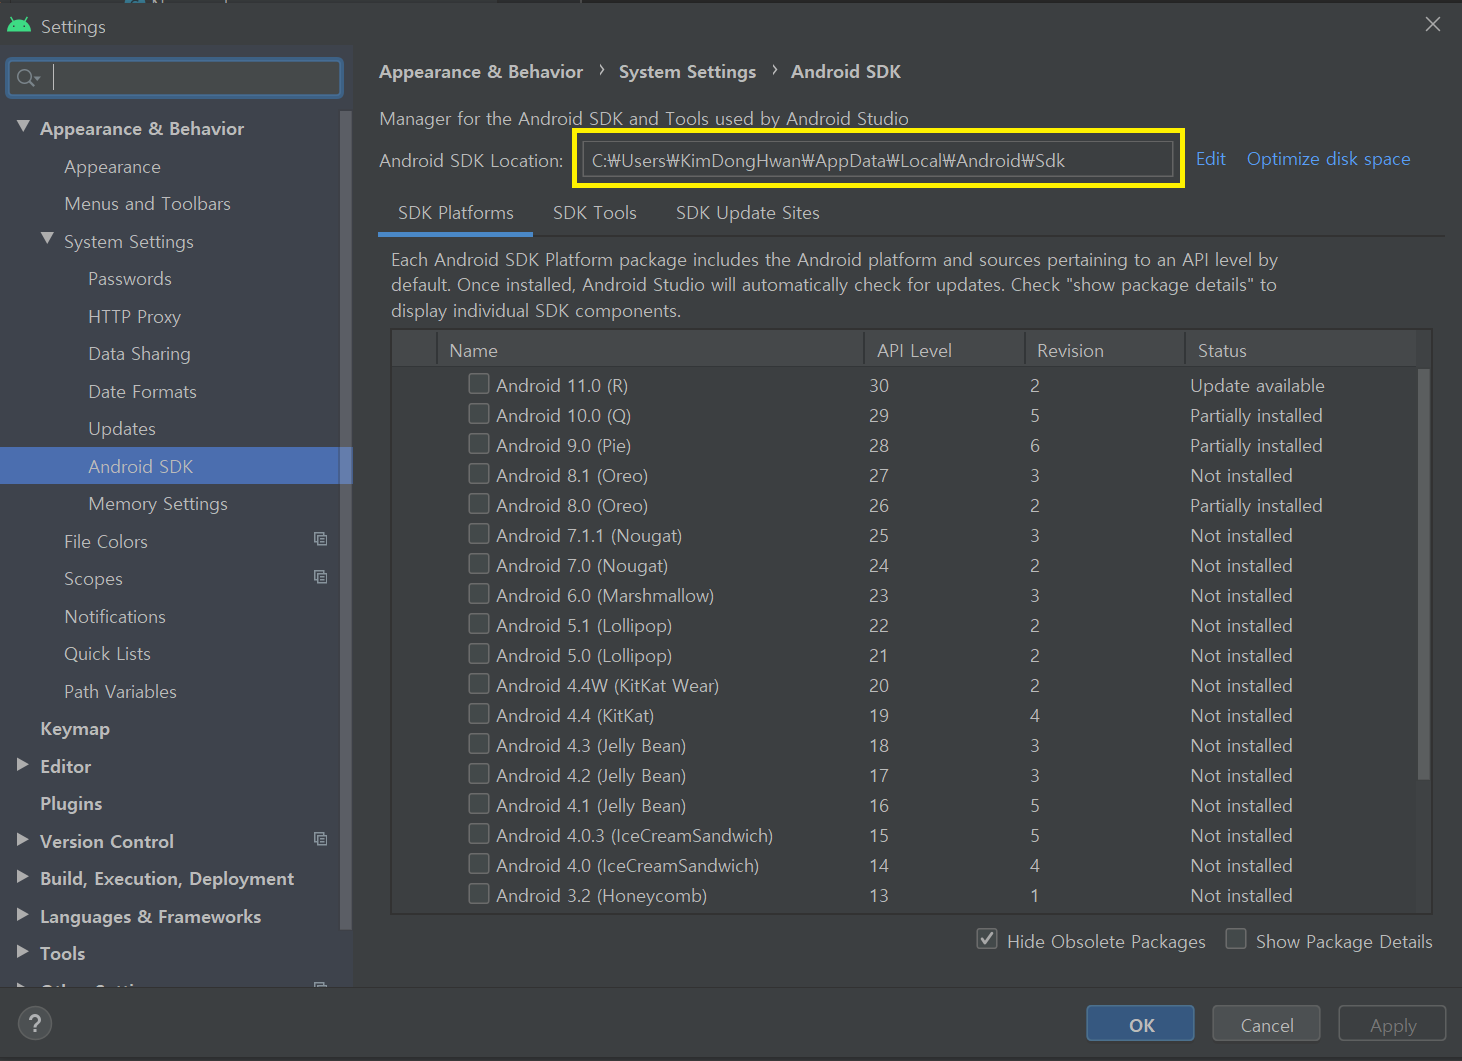The height and width of the screenshot is (1061, 1462).
Task: Check the Android 10.0 (Q) checkbox
Action: click(x=479, y=414)
